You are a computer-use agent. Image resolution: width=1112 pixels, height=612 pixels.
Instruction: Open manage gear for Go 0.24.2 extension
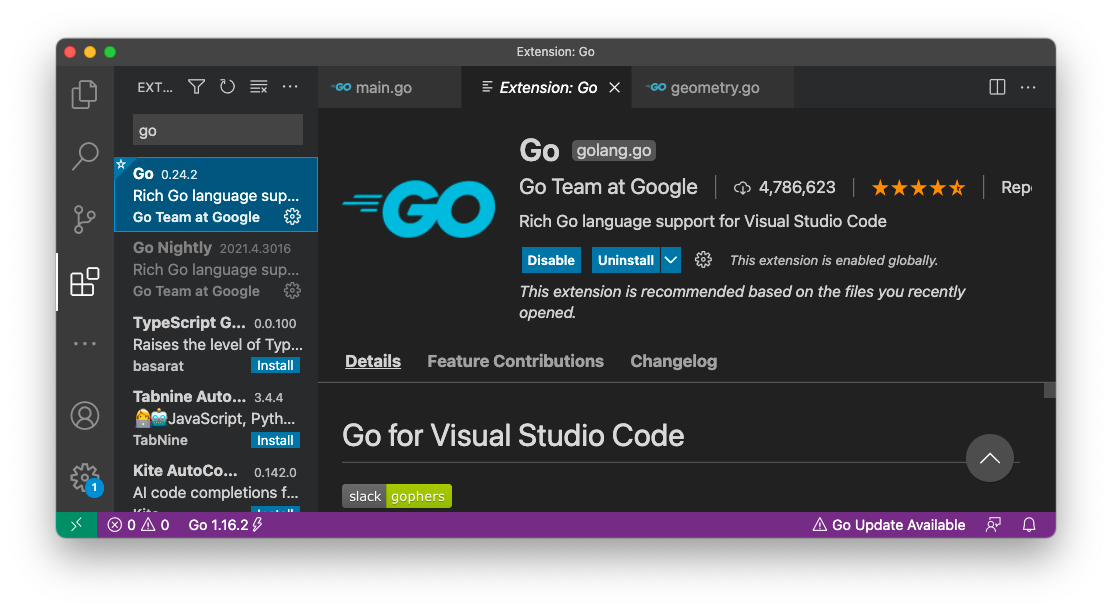(x=292, y=217)
